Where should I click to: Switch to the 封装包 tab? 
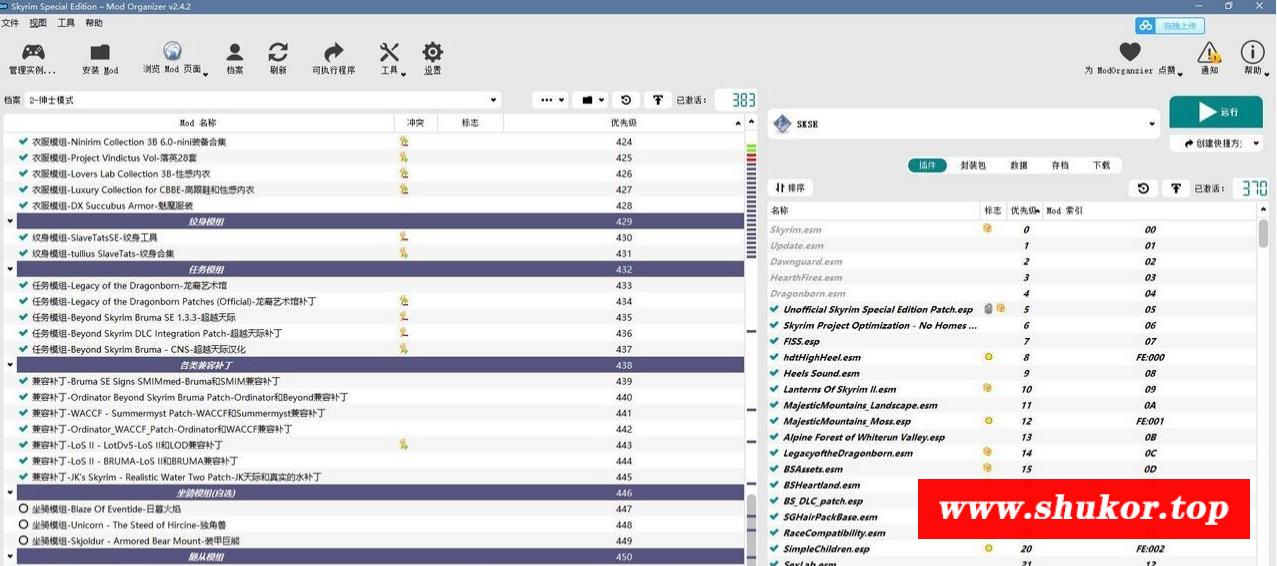pyautogui.click(x=973, y=165)
